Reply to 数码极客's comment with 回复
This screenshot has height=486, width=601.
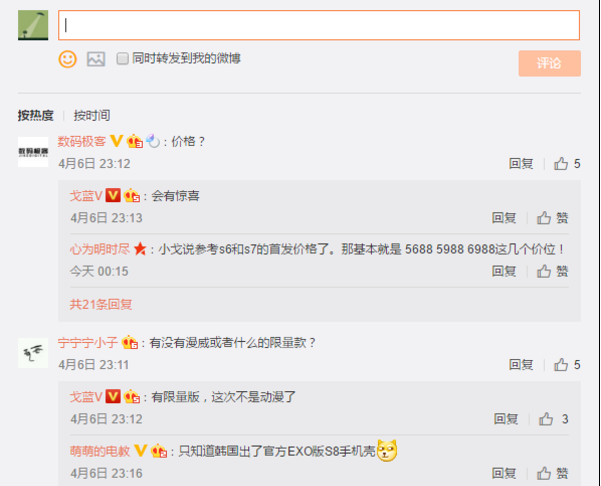[521, 164]
